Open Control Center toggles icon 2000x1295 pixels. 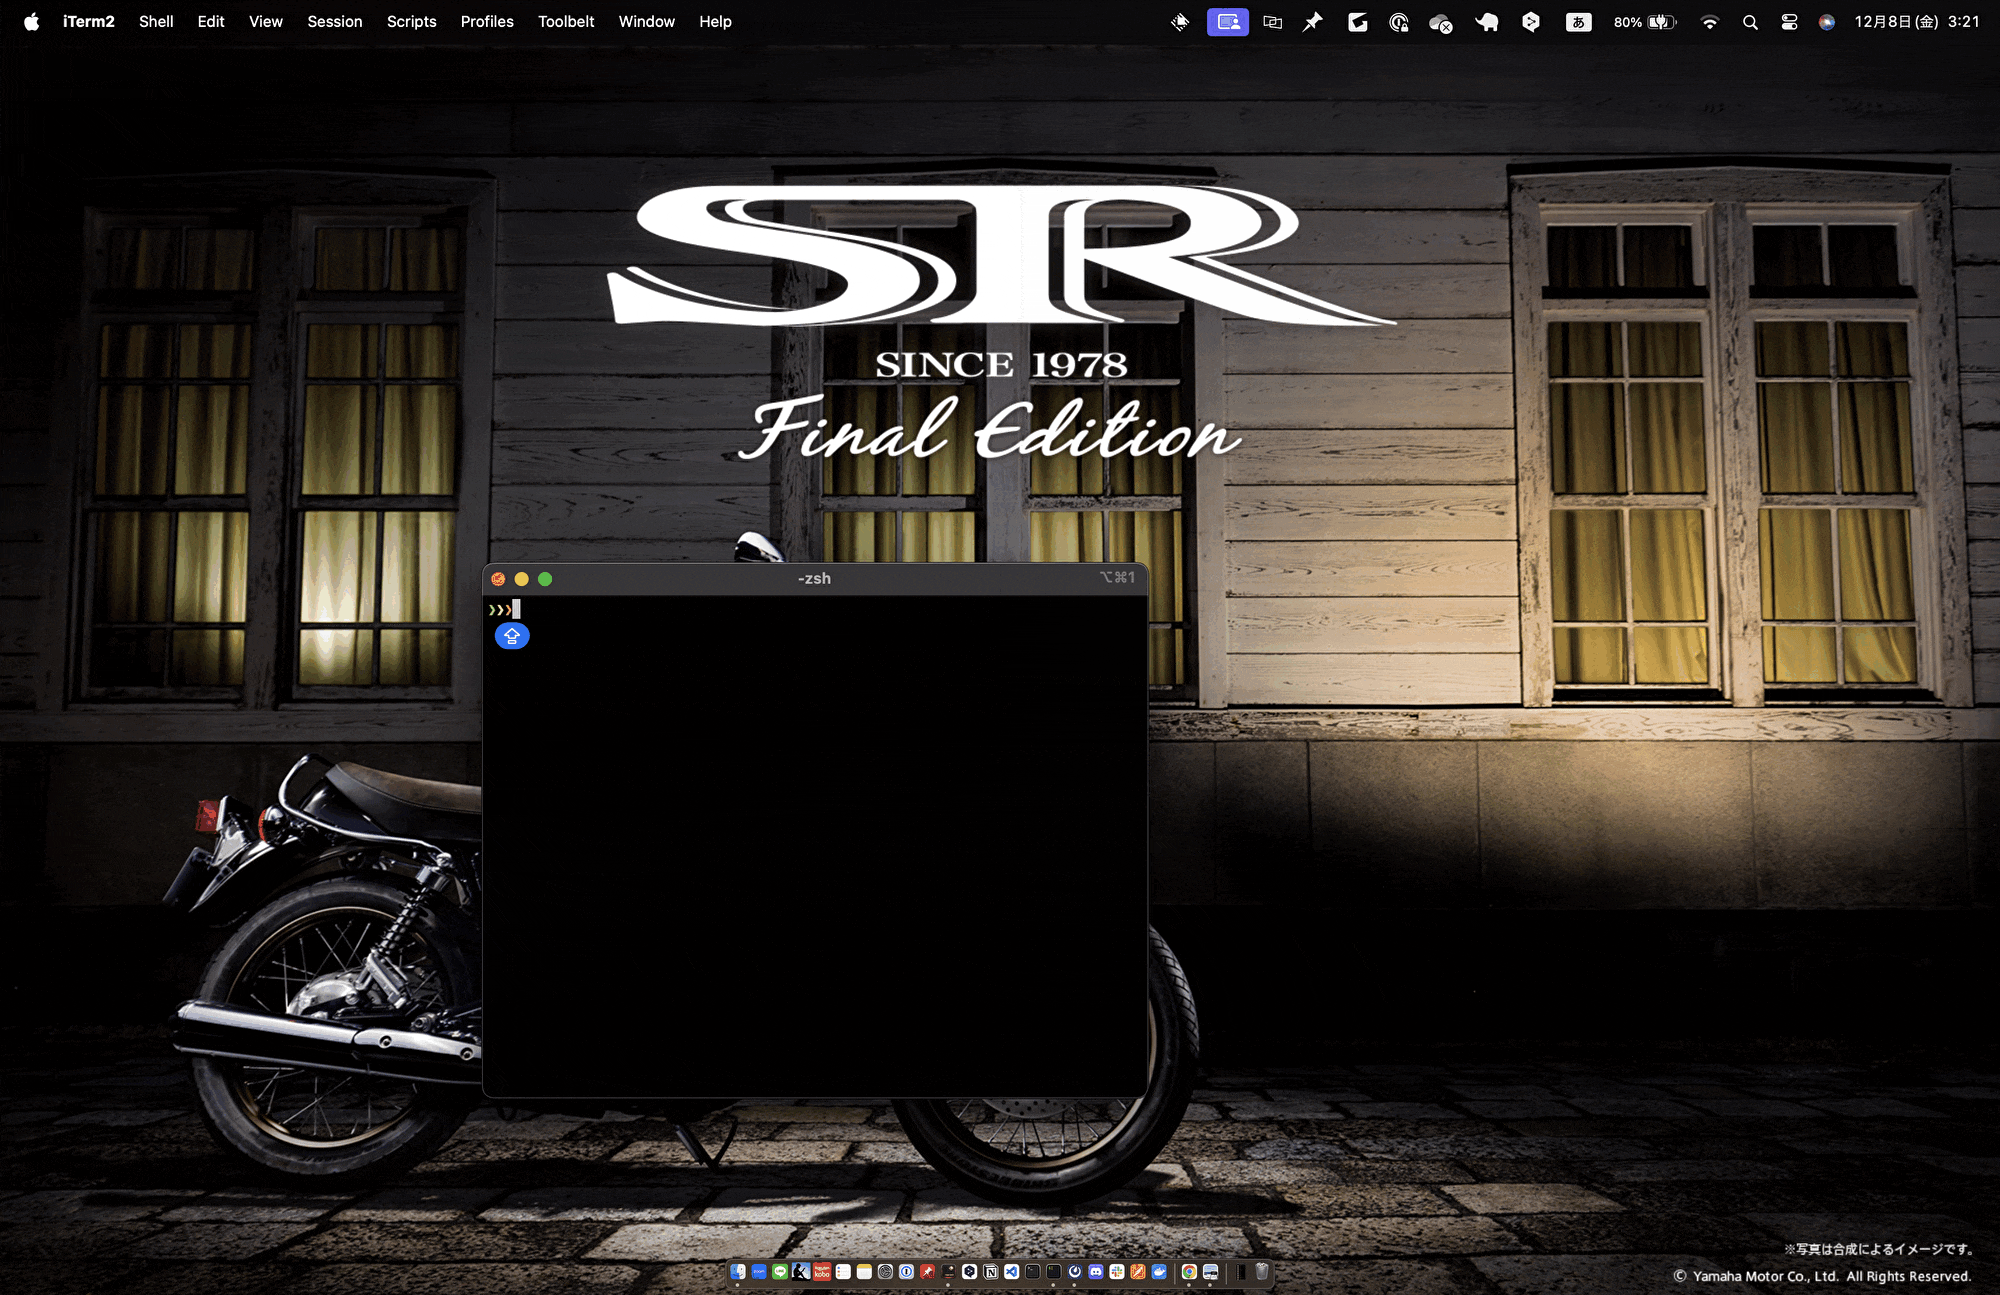click(1789, 22)
